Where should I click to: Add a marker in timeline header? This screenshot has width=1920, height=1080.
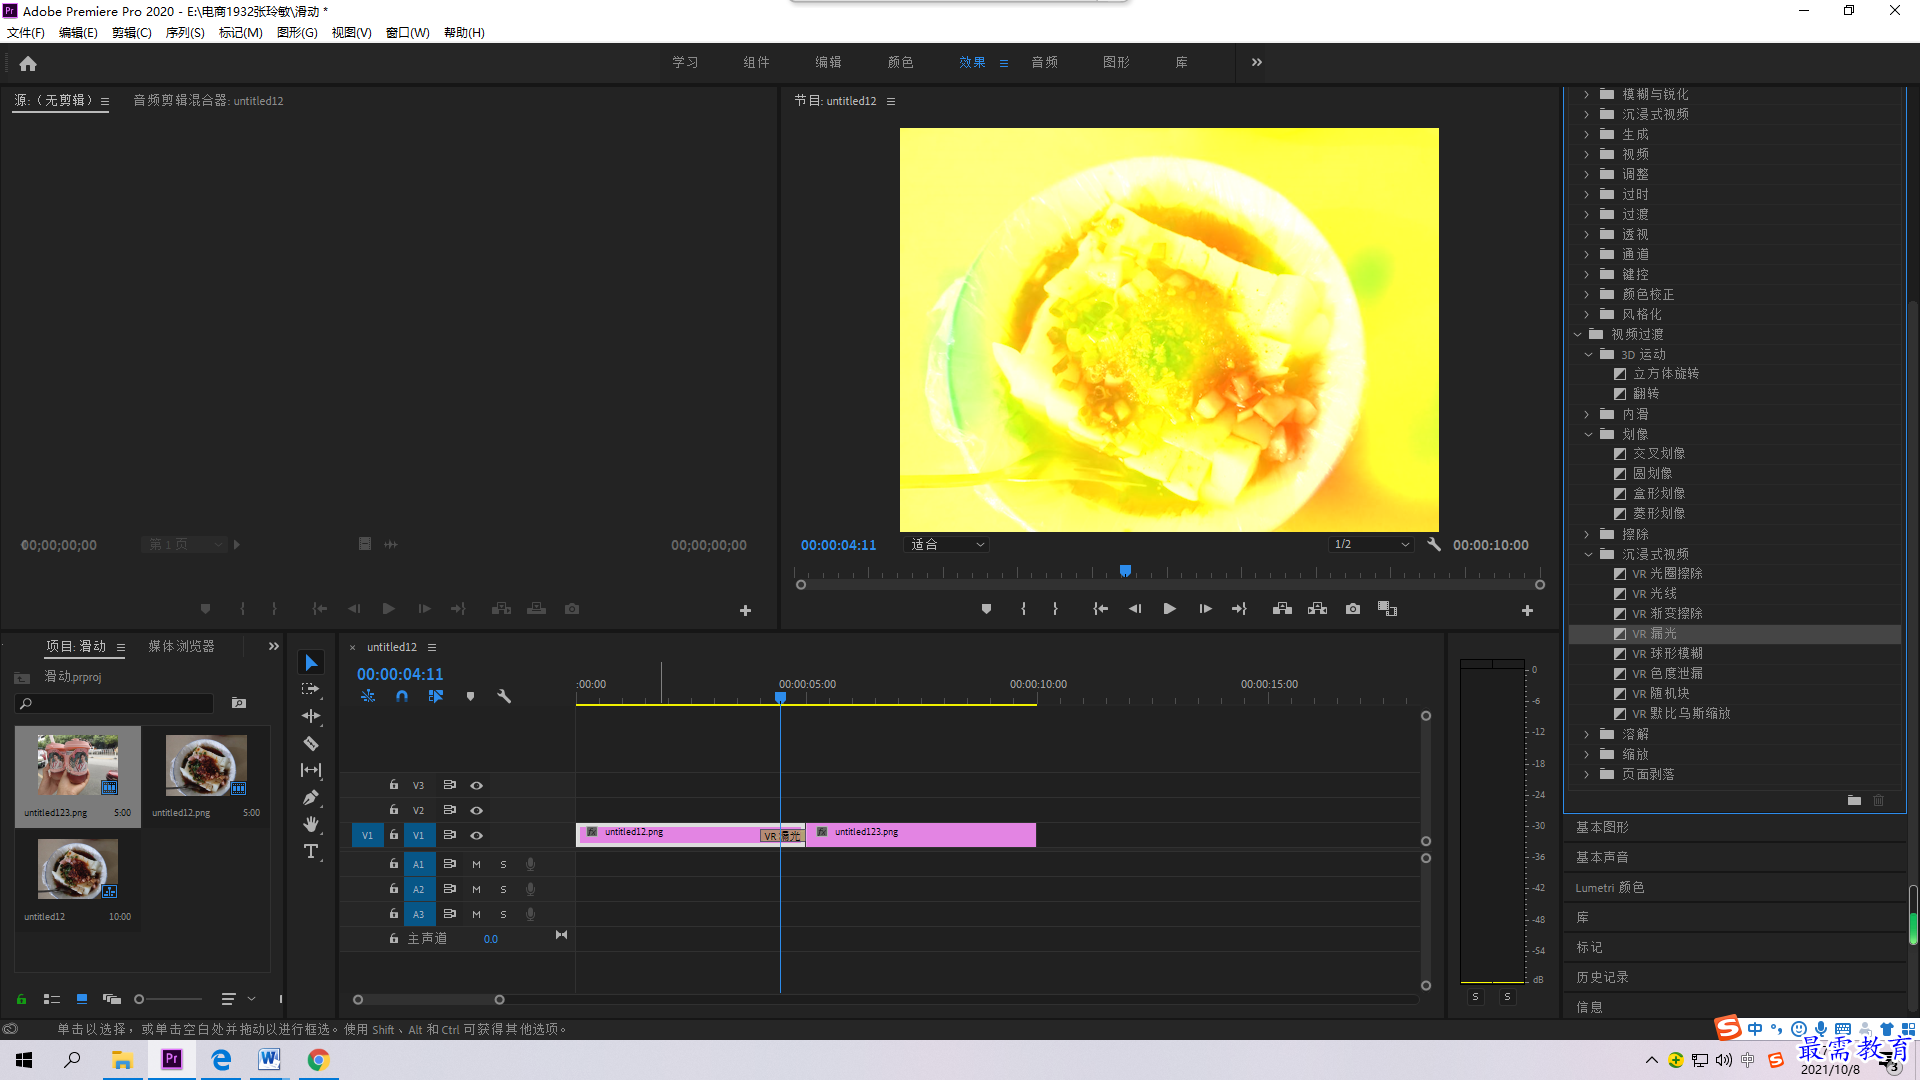pos(470,696)
